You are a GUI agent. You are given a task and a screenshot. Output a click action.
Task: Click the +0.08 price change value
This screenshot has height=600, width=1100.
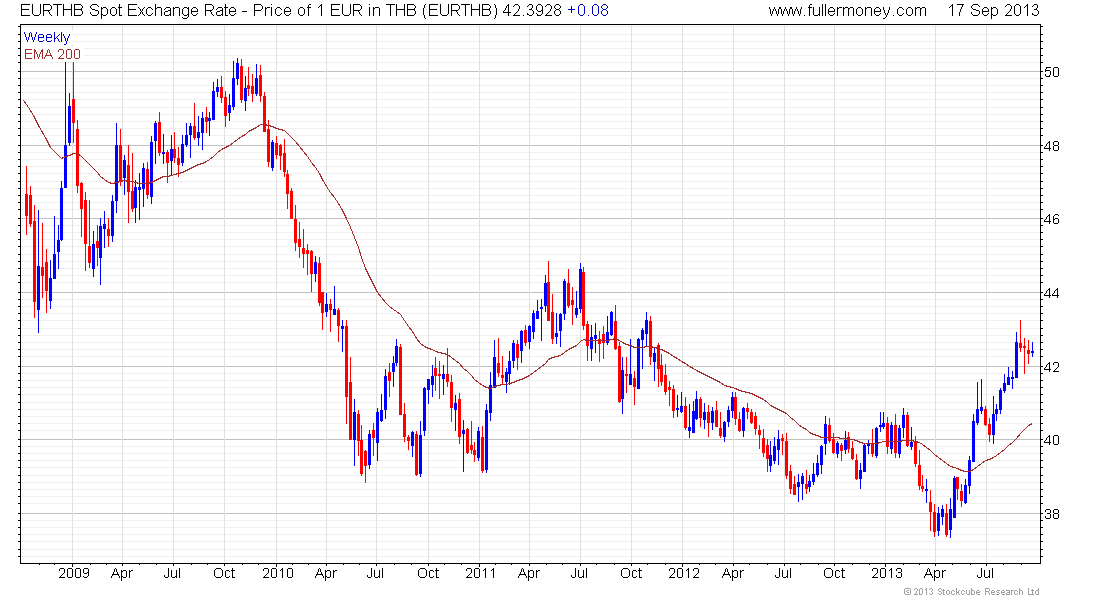click(588, 11)
